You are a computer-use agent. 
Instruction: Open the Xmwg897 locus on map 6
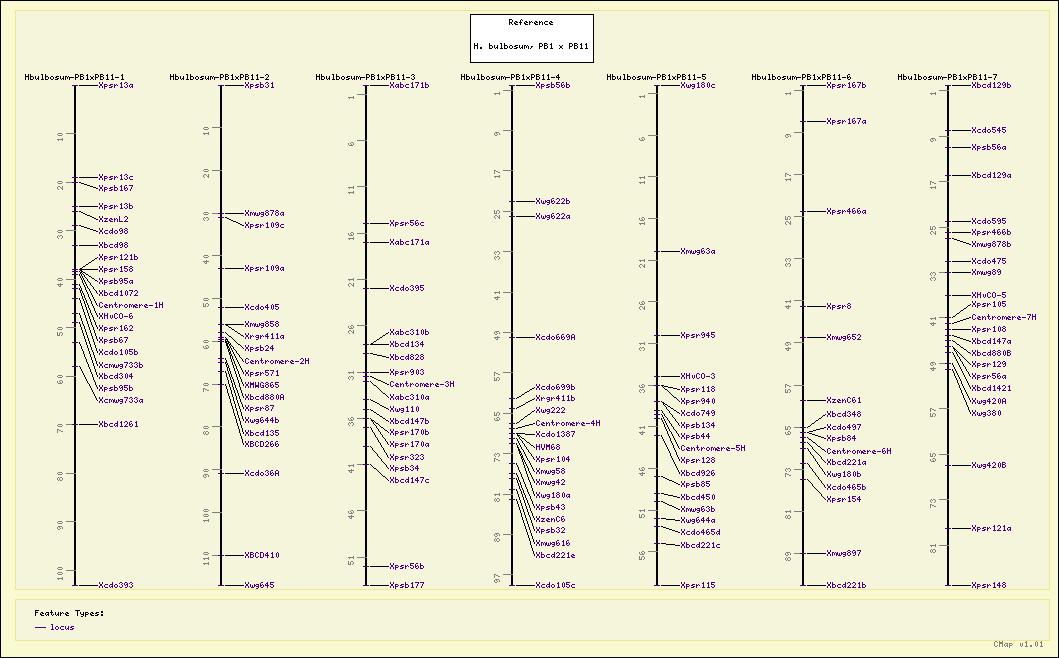pos(843,553)
